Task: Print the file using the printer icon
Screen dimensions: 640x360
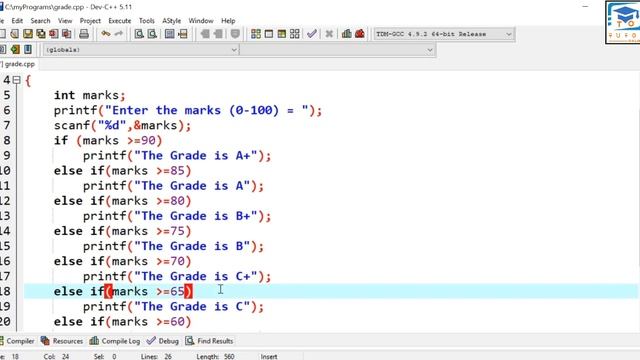Action: (84, 34)
